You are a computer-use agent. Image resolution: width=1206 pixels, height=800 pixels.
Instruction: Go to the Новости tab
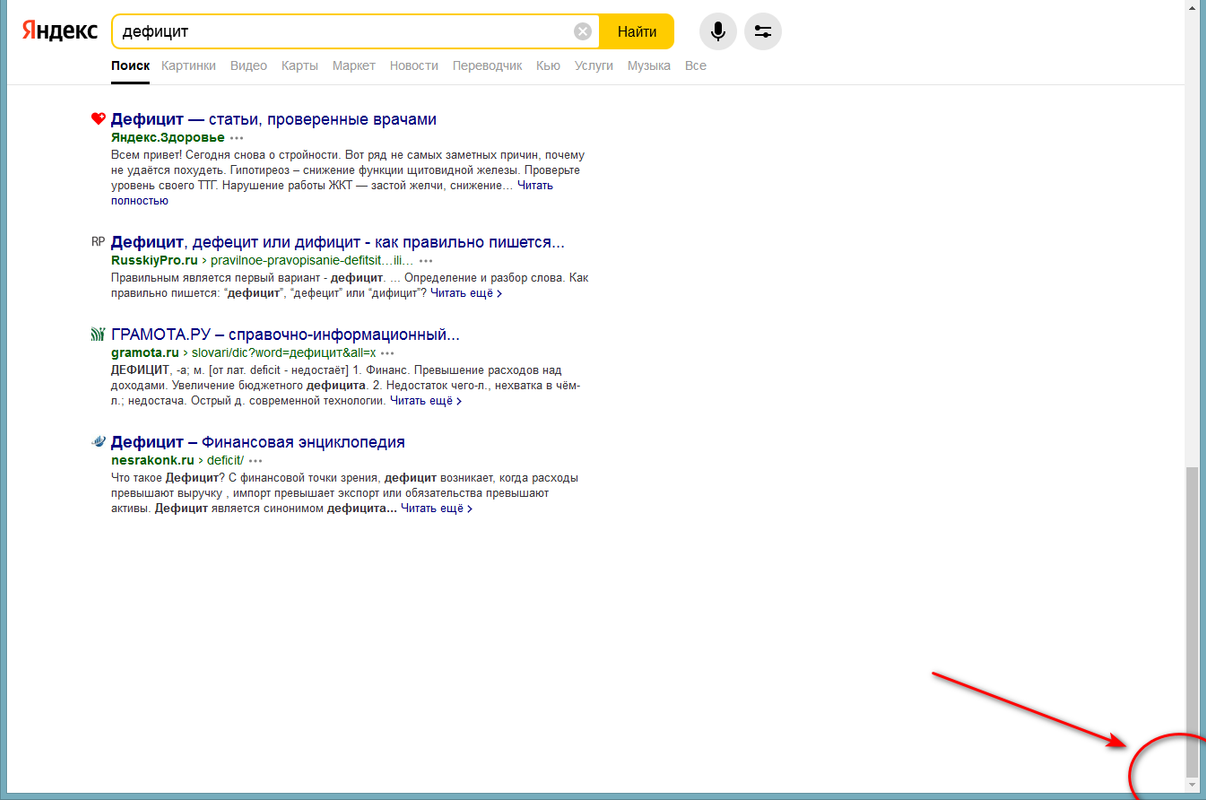point(414,65)
